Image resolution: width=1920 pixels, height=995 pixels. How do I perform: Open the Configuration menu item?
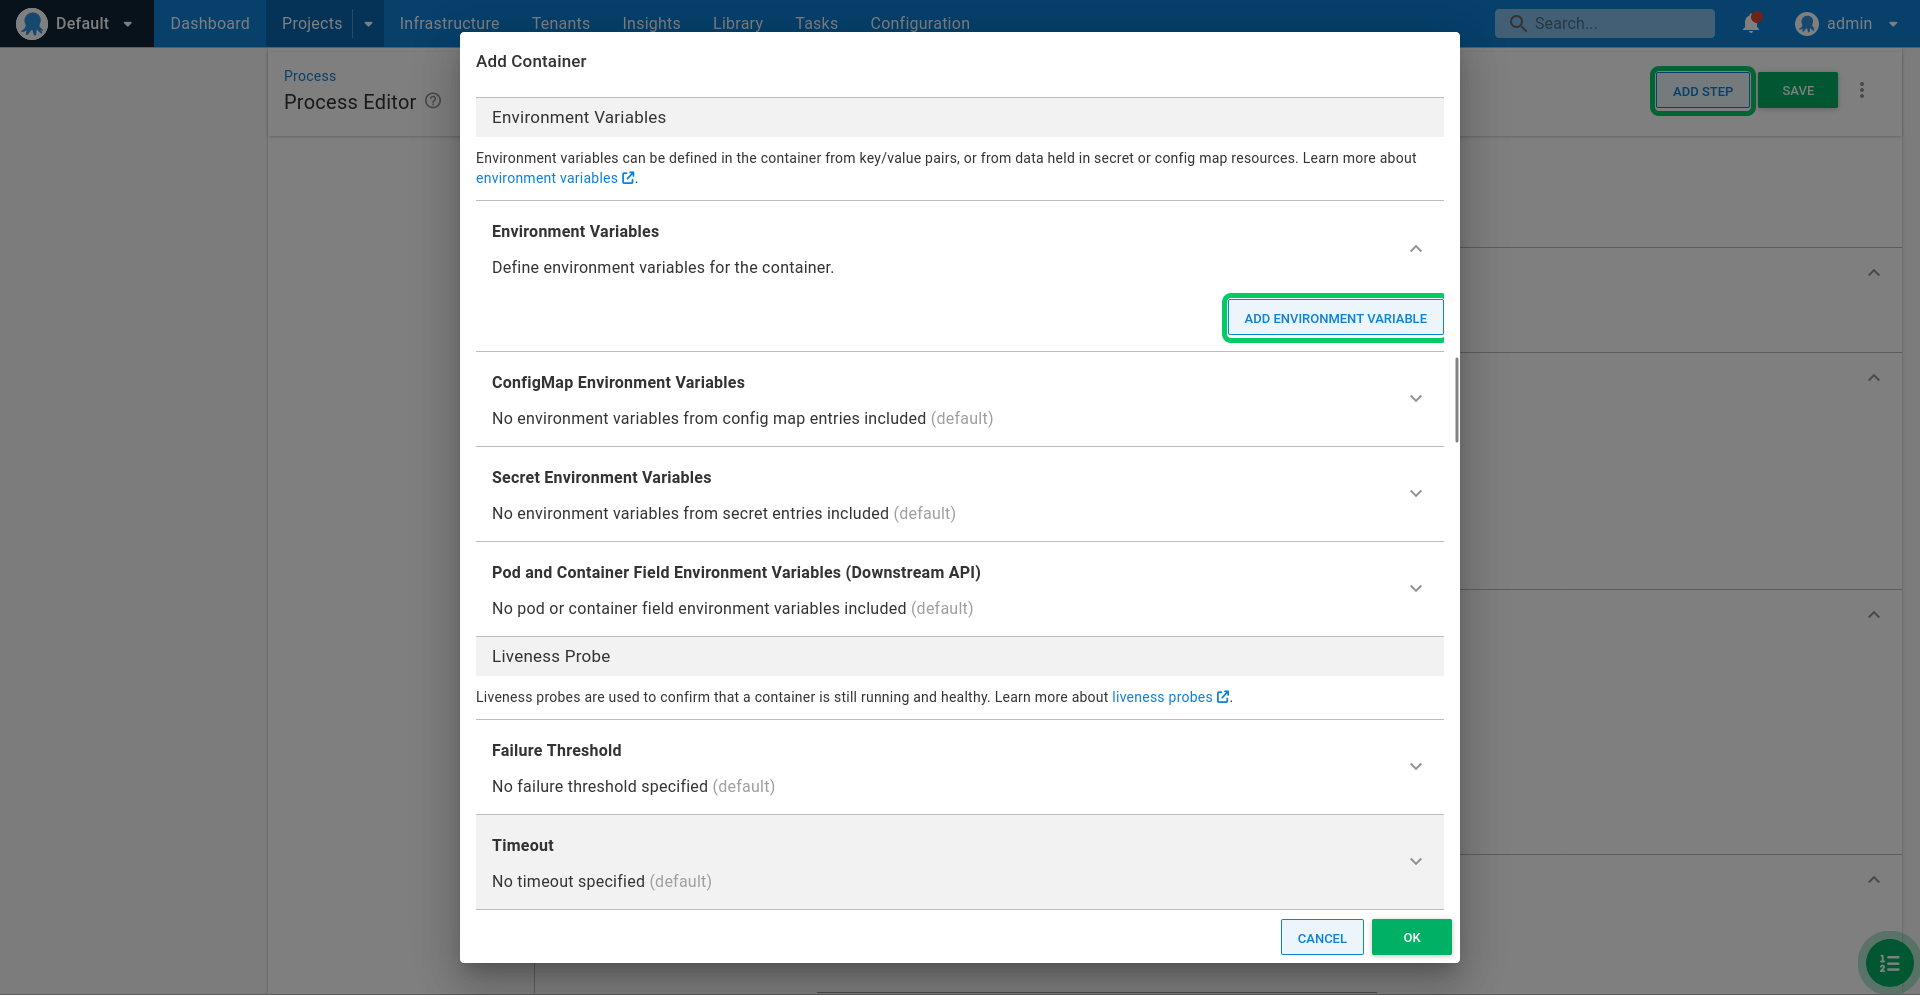pyautogui.click(x=920, y=23)
